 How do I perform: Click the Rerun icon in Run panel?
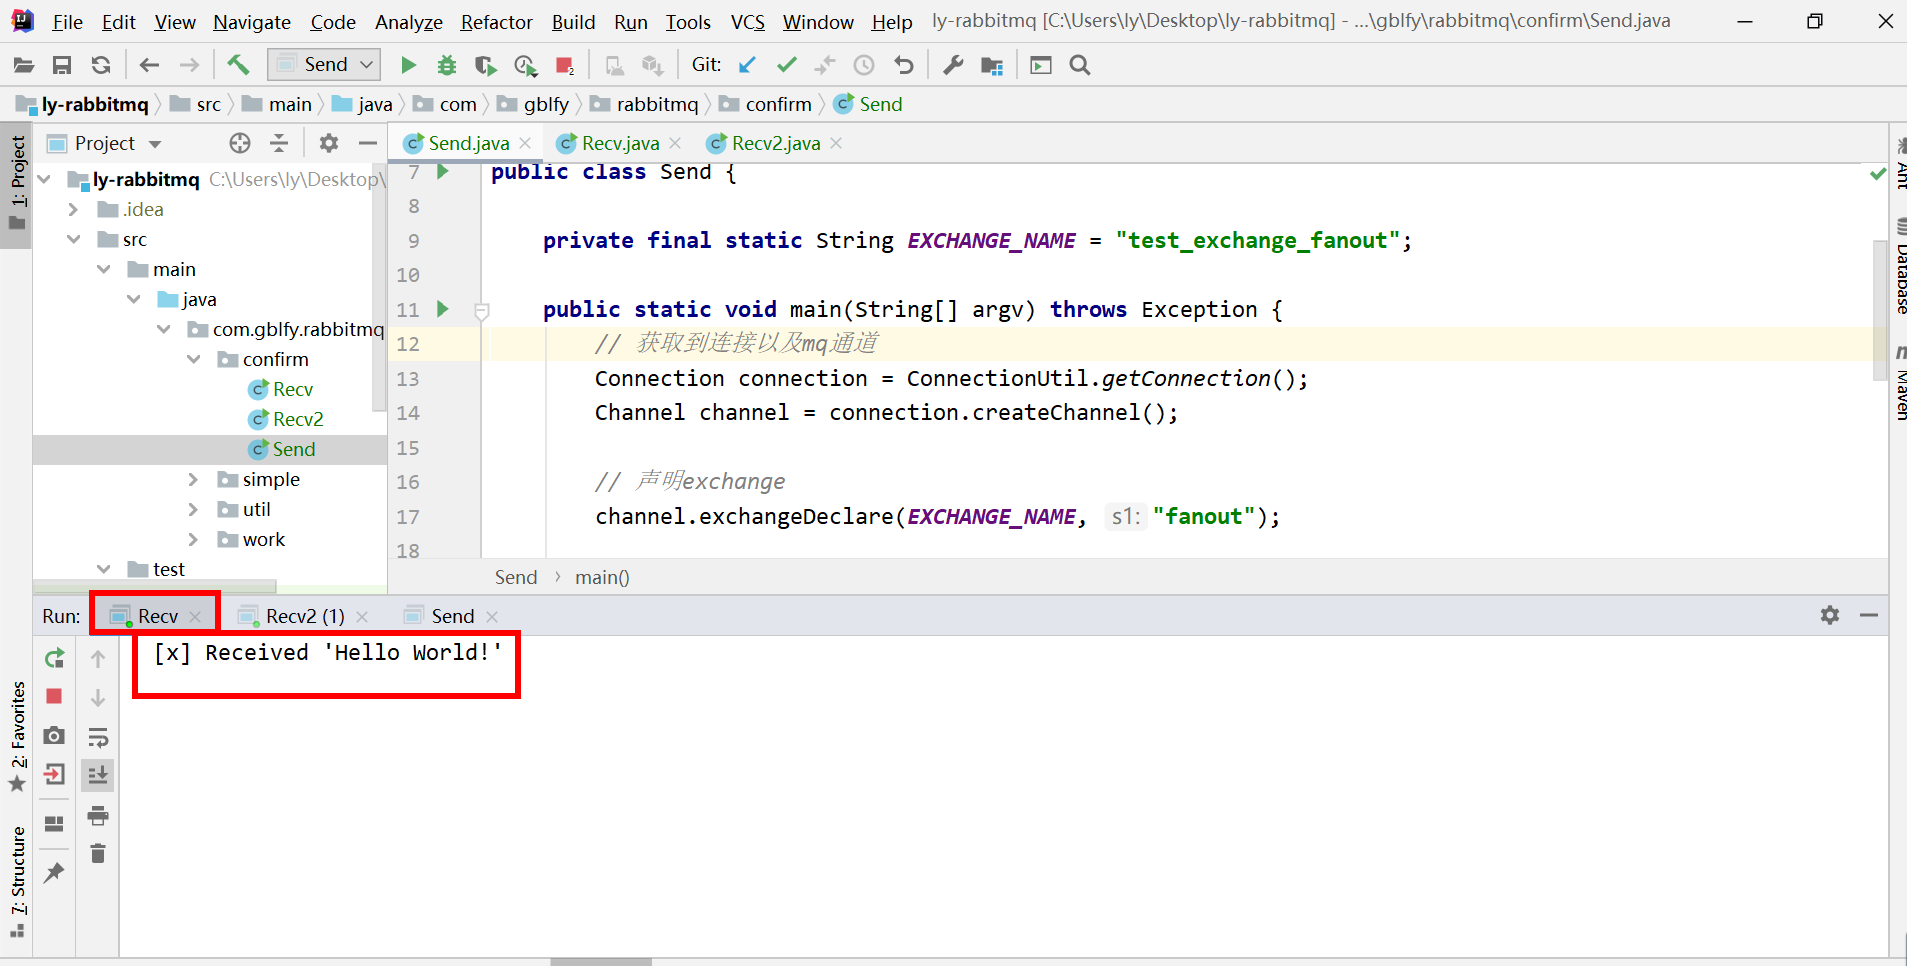55,658
